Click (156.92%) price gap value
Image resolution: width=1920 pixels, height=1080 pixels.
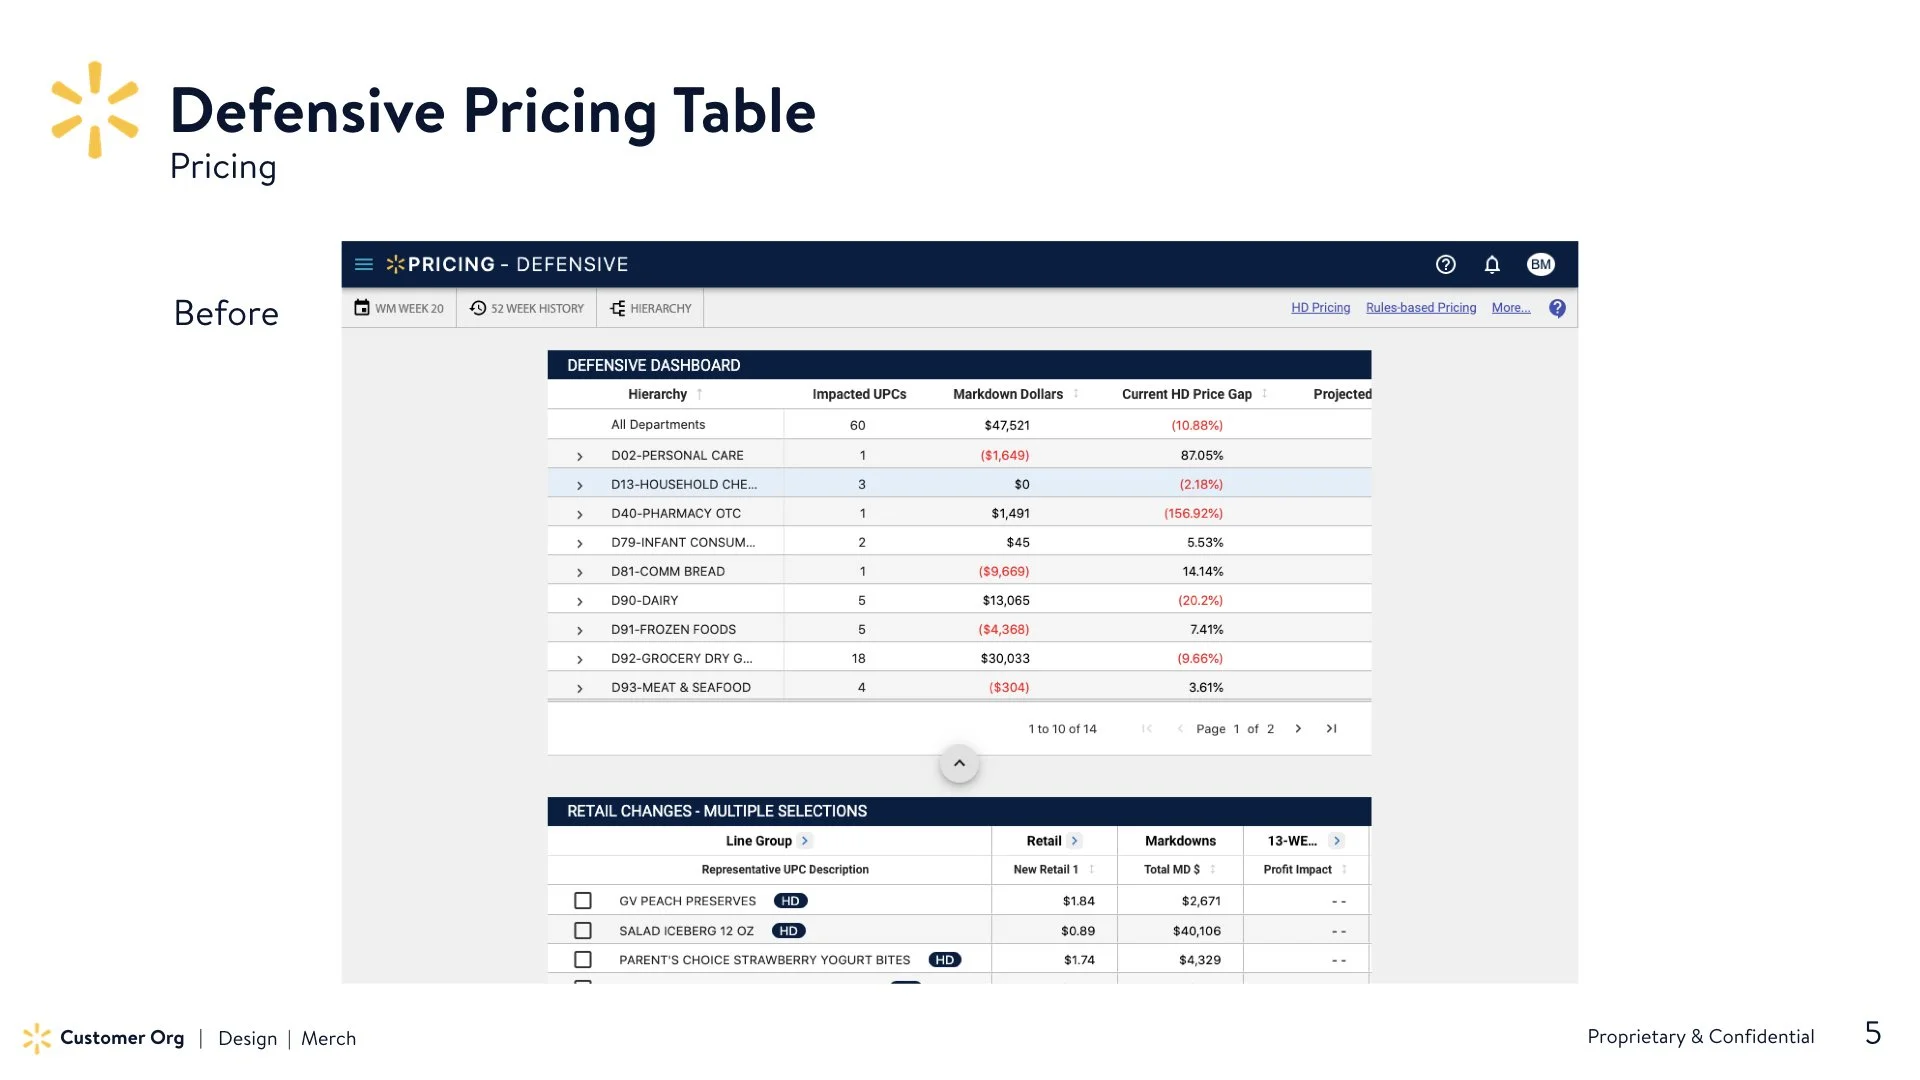tap(1193, 514)
